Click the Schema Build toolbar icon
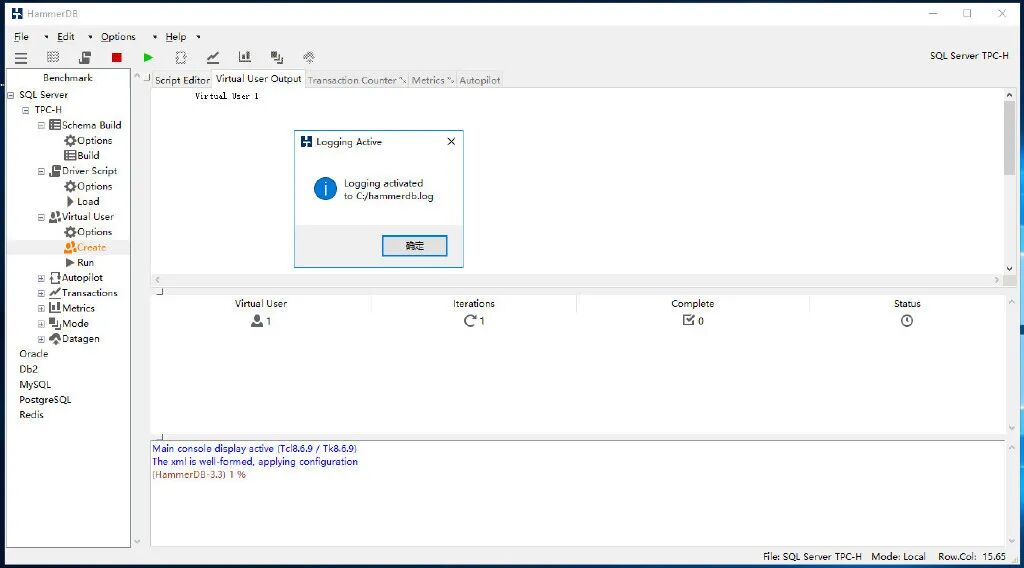1024x568 pixels. pos(53,57)
